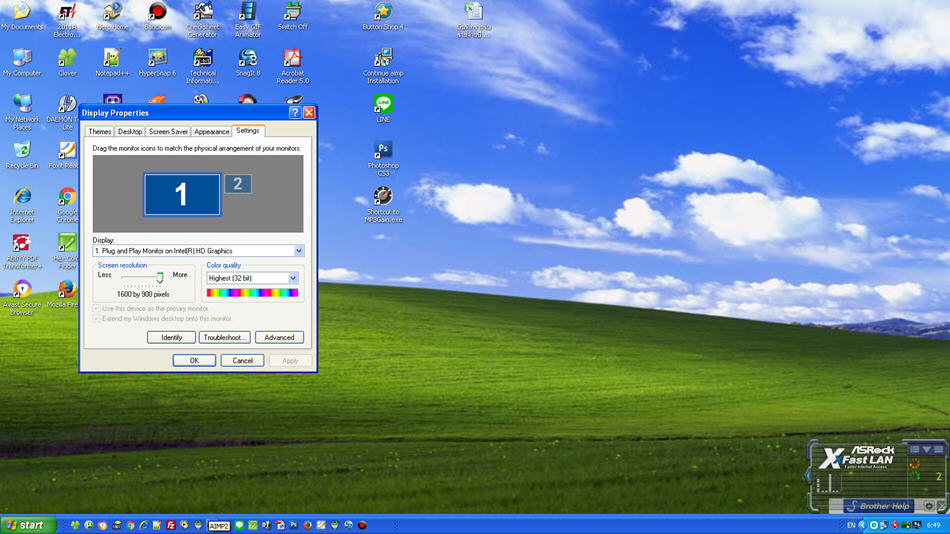Screen dimensions: 950x534
Task: Dismiss dialog with Cancel button
Action: (x=242, y=361)
